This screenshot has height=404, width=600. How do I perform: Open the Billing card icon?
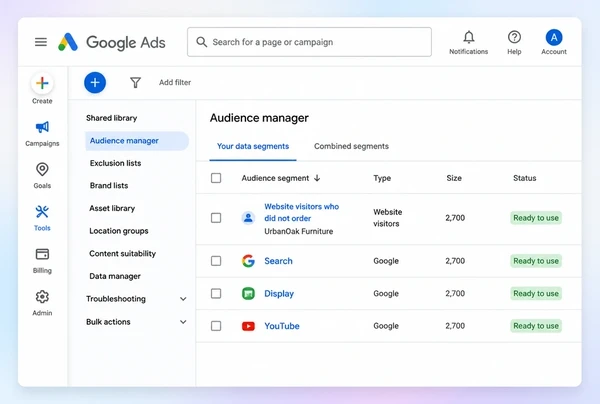[x=42, y=254]
